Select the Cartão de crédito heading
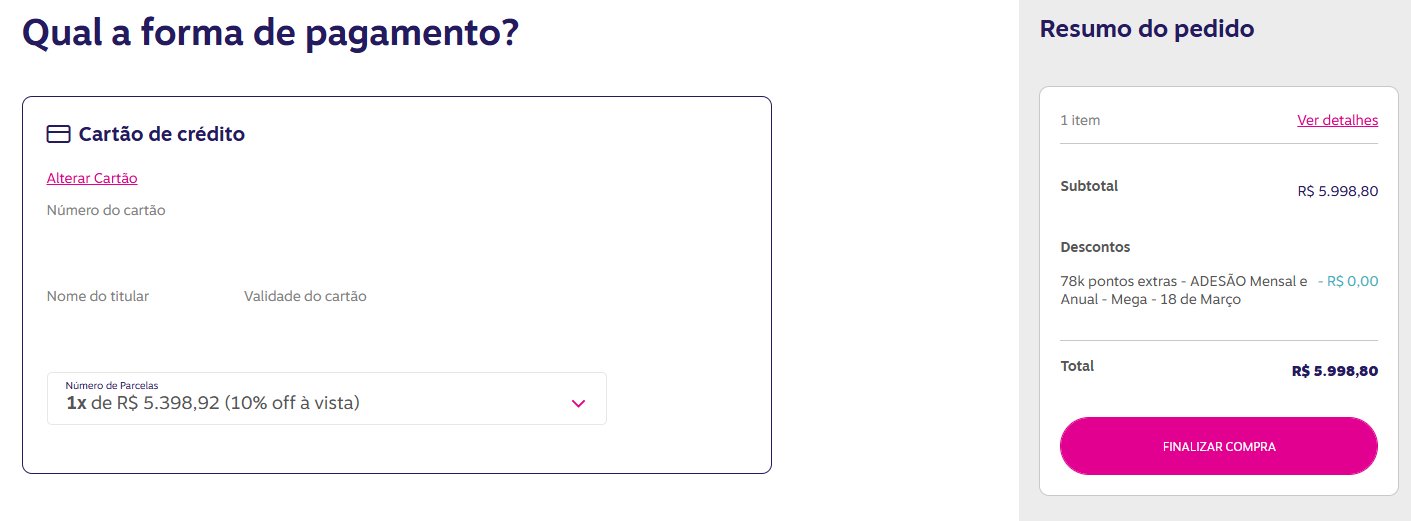The width and height of the screenshot is (1411, 521). tap(162, 134)
